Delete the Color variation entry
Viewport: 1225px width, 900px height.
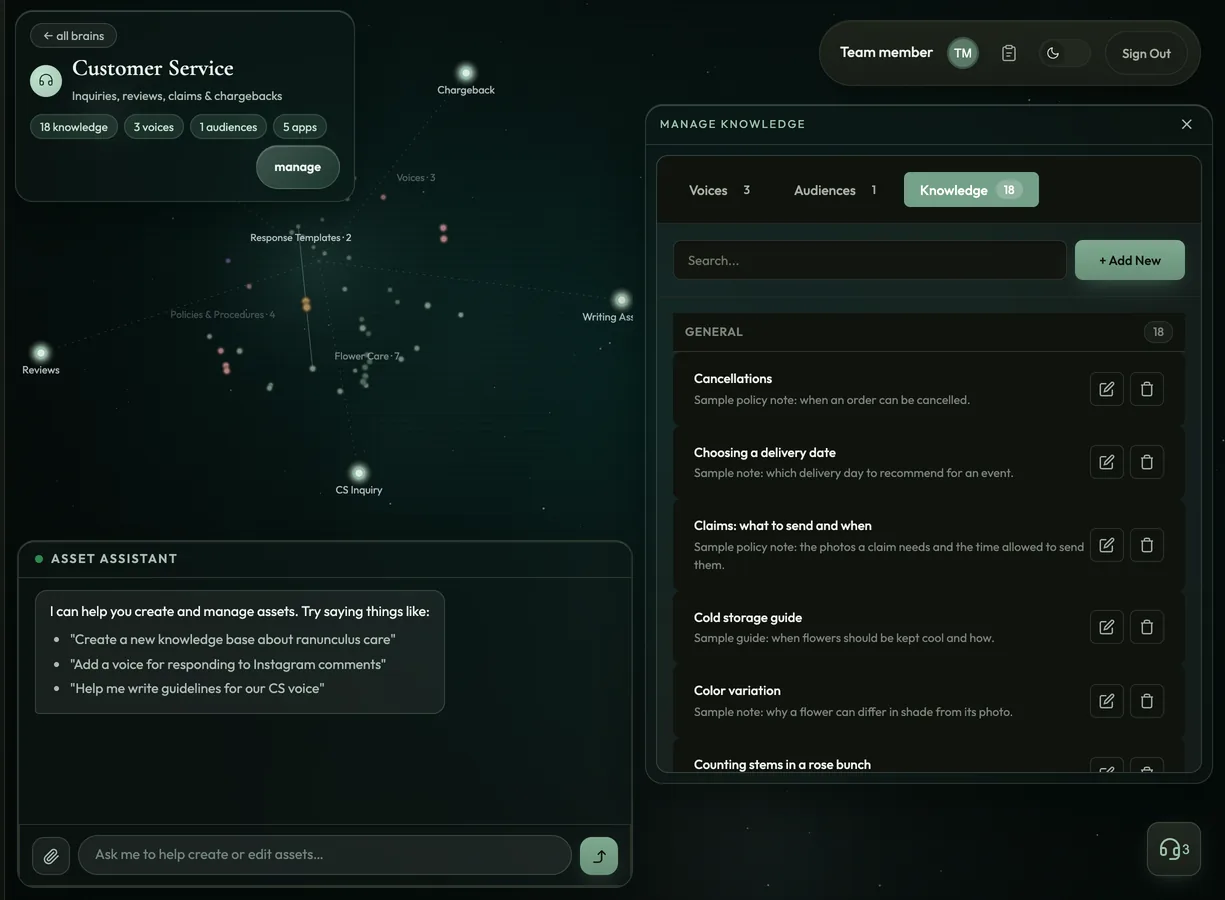1147,701
